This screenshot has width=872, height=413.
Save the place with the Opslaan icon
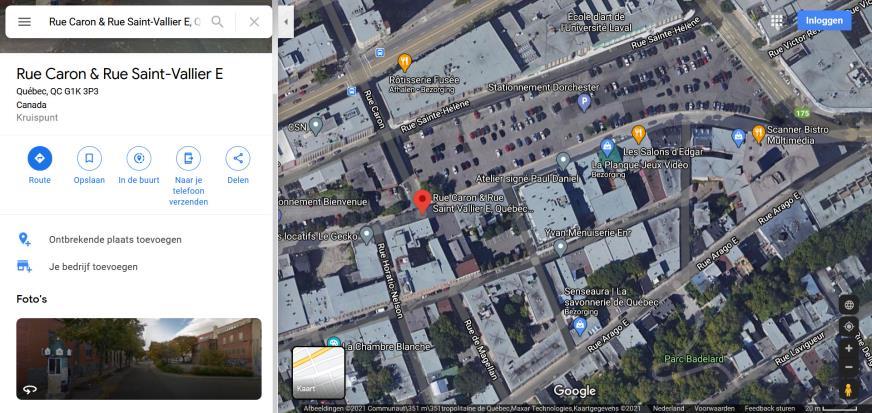pyautogui.click(x=89, y=158)
